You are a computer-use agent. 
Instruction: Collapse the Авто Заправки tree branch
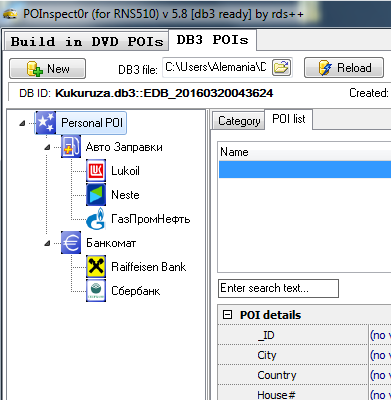47,147
